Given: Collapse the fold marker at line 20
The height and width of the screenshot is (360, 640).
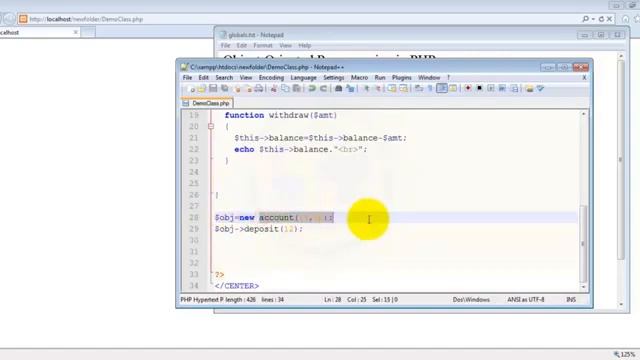Looking at the screenshot, I should (211, 127).
